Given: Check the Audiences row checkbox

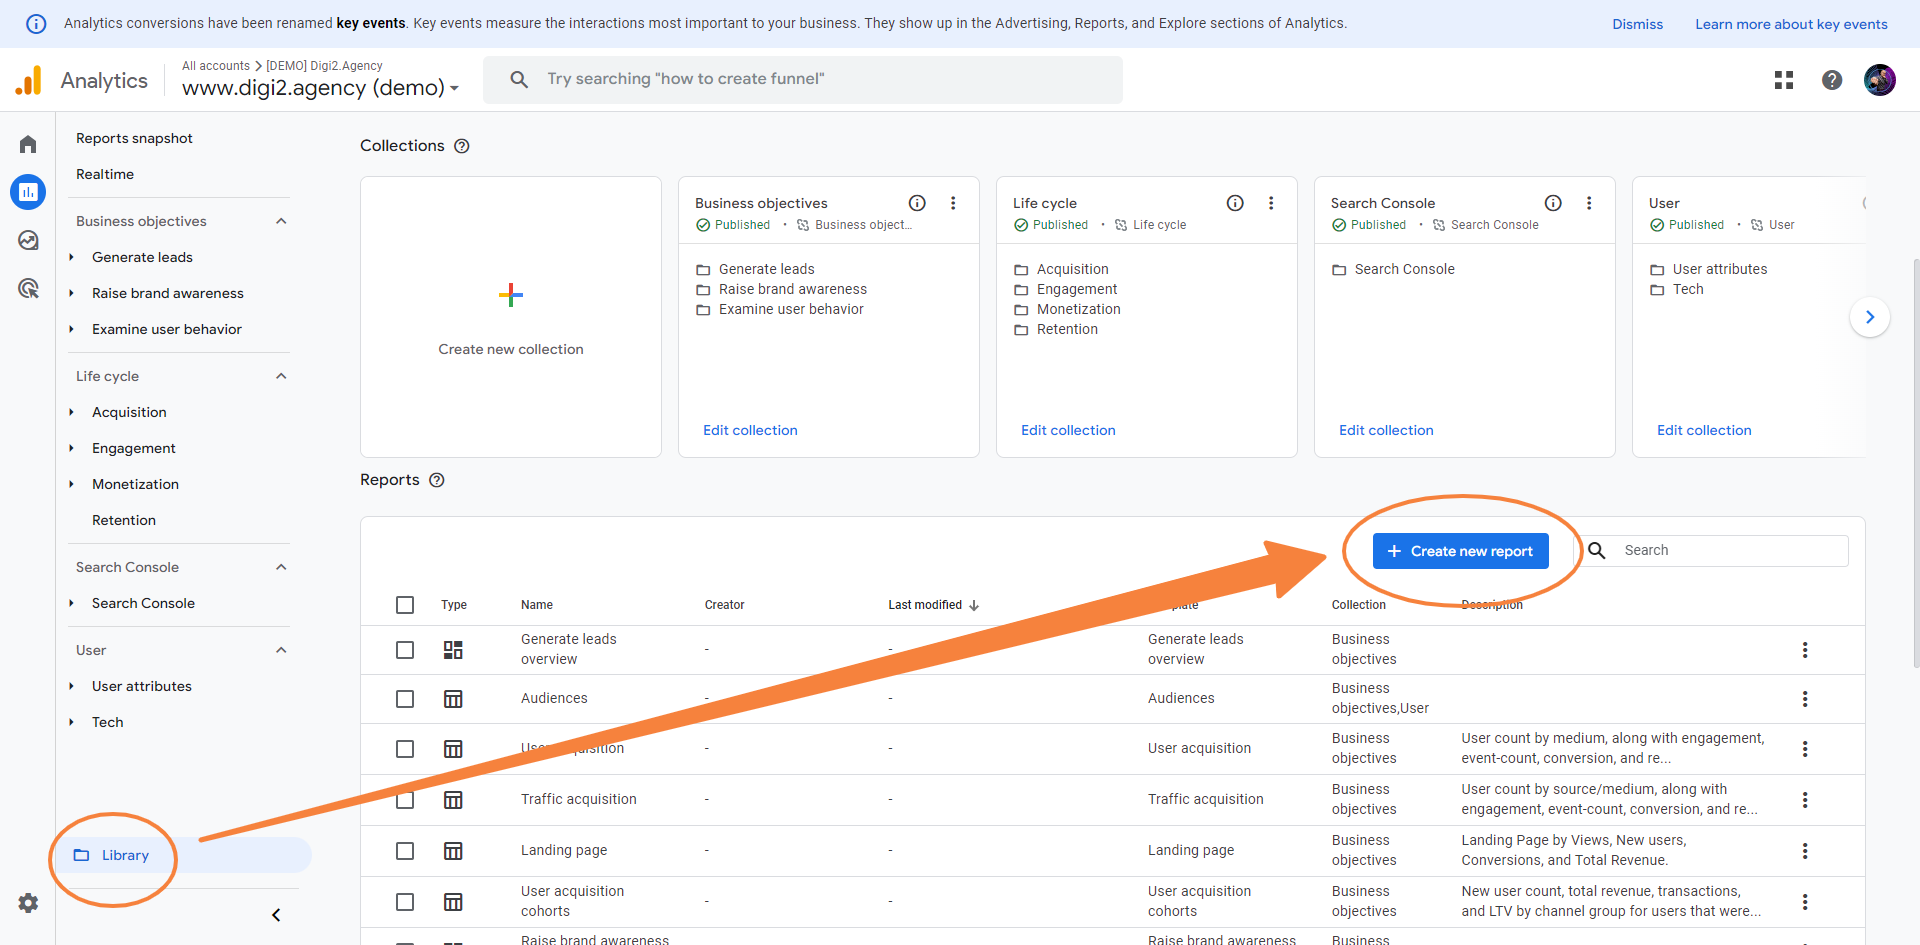Looking at the screenshot, I should [x=405, y=699].
